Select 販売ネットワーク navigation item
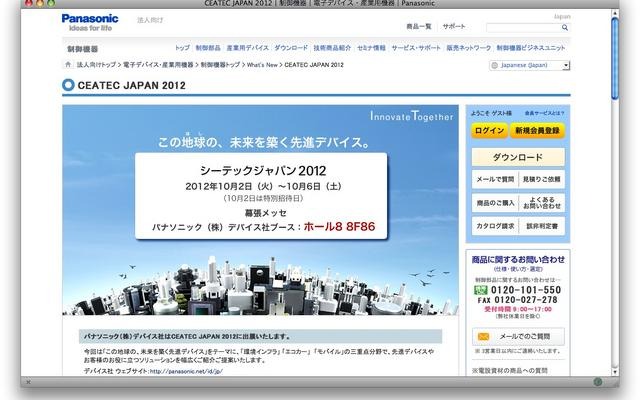 (x=469, y=48)
